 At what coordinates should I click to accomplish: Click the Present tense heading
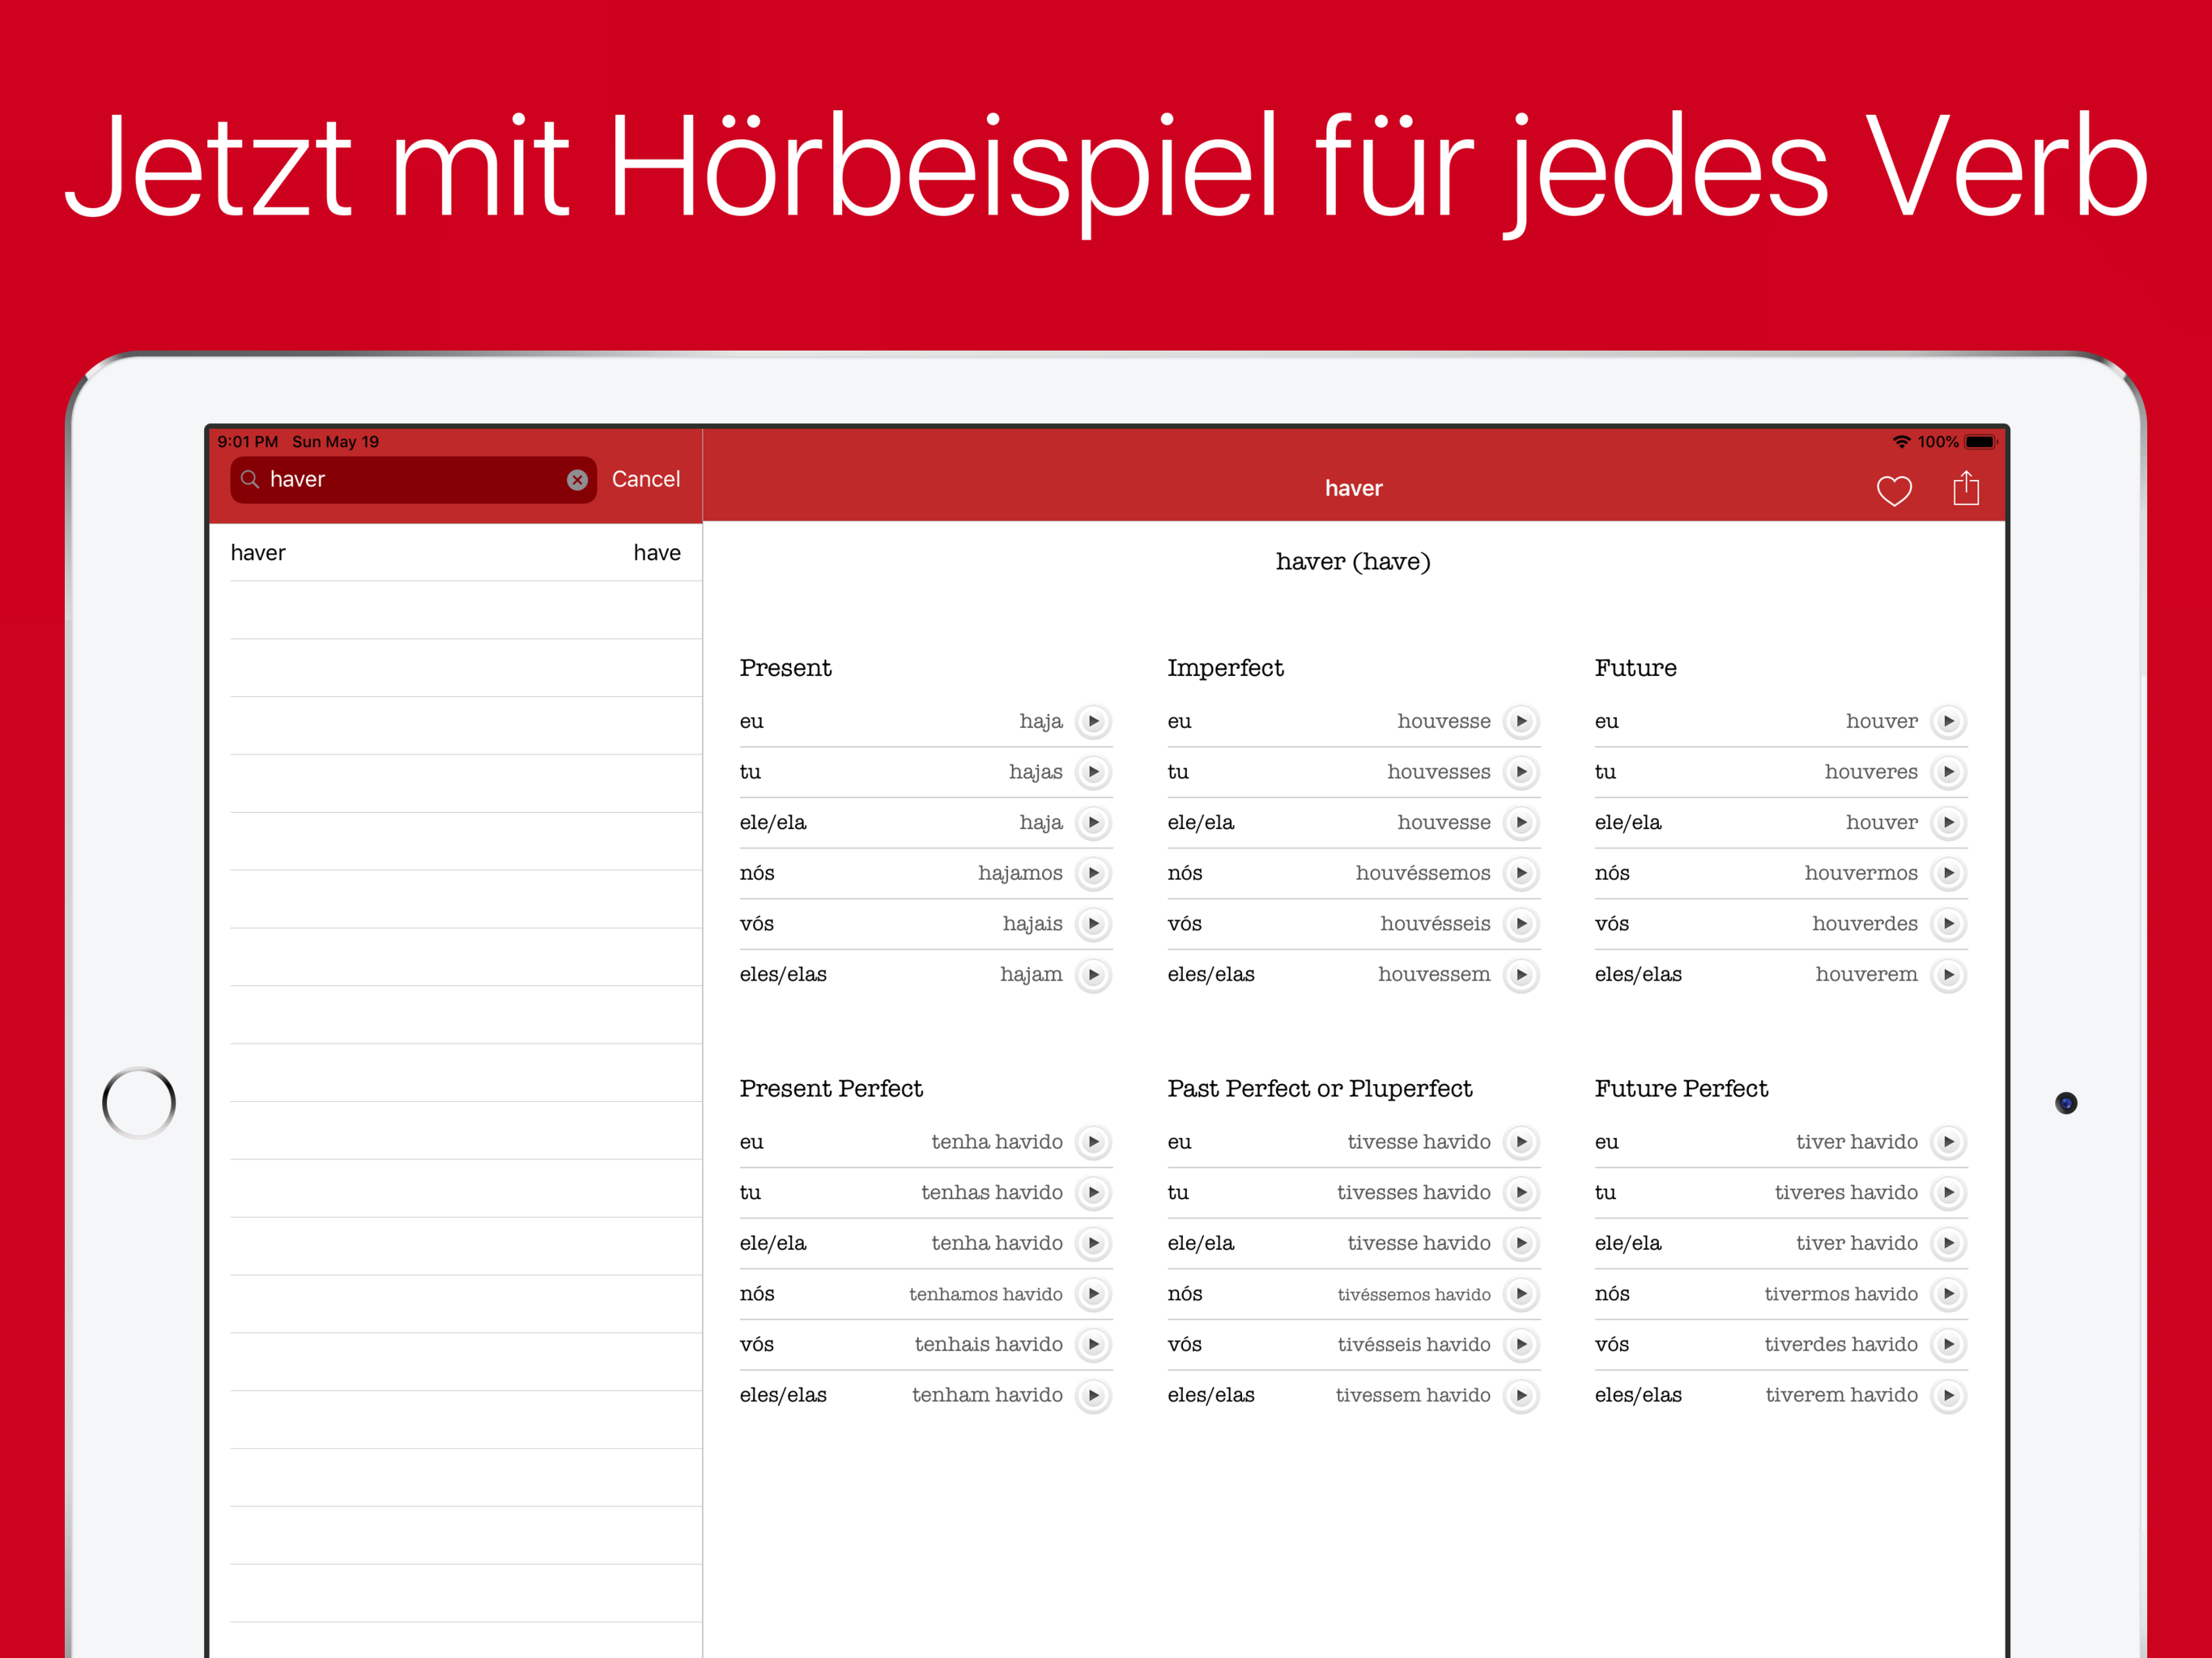[x=785, y=668]
